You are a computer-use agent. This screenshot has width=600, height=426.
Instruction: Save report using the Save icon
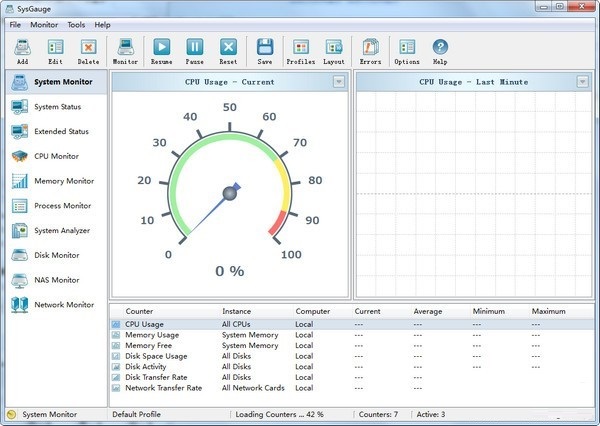pos(265,47)
